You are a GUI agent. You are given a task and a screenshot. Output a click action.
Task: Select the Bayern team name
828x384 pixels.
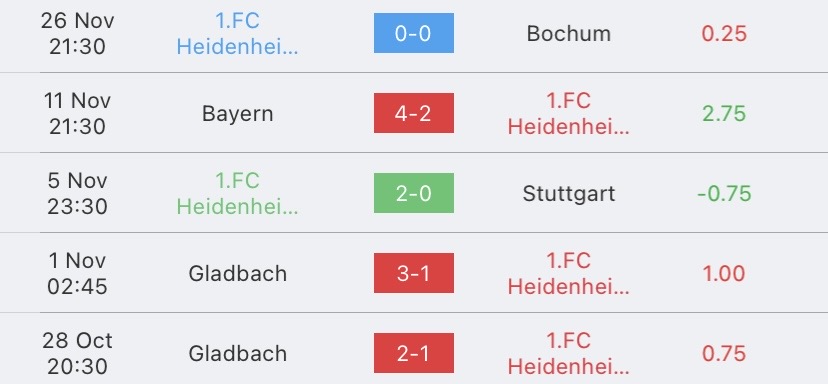238,114
